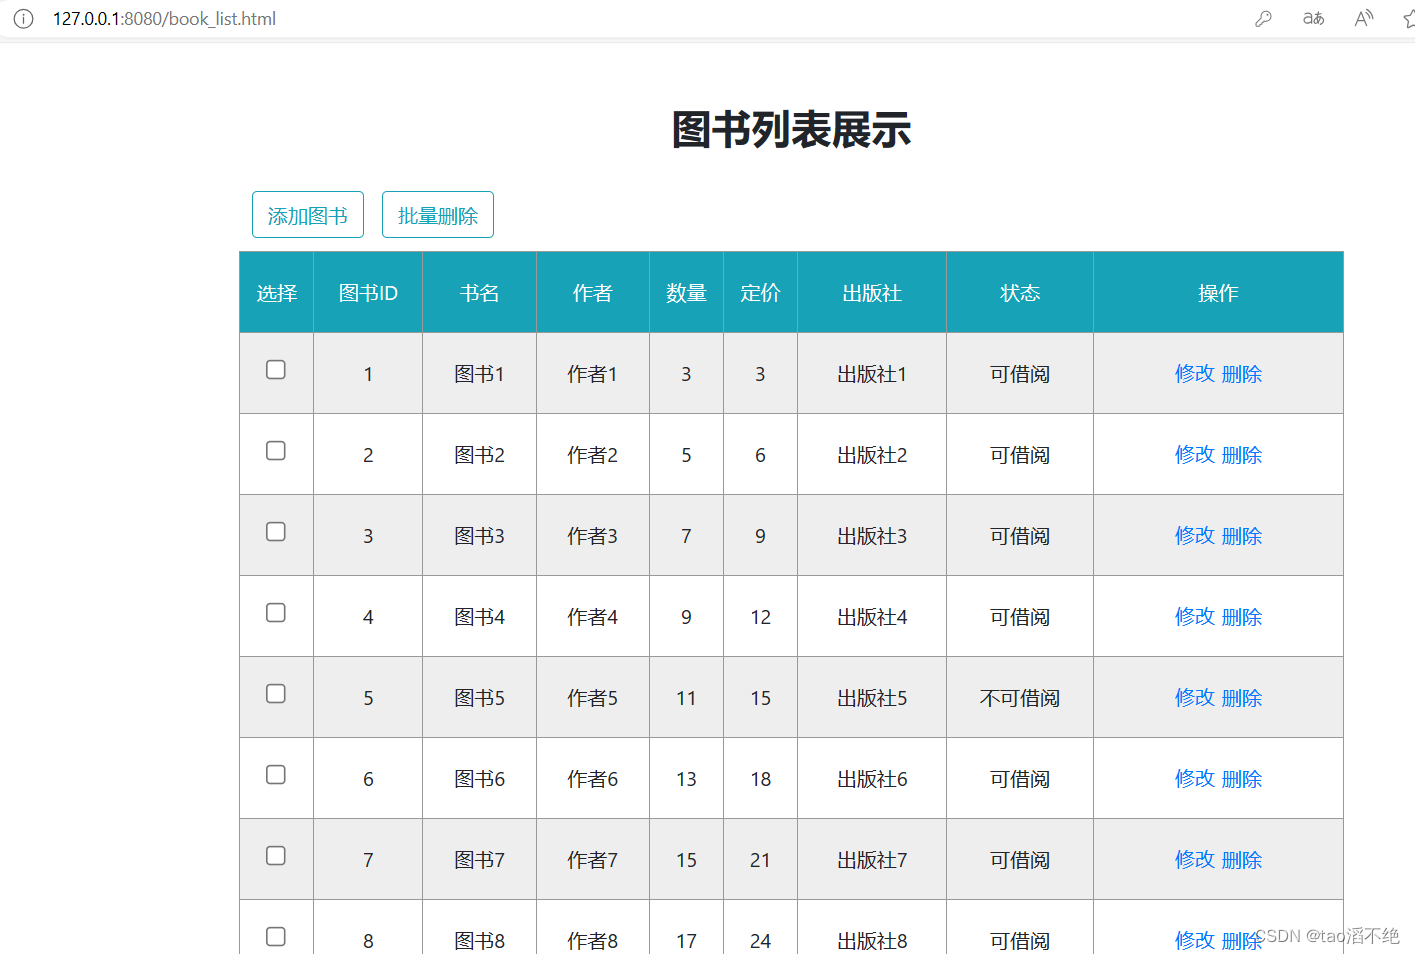Screen dimensions: 1415x954
Task: Click the 状态 column header
Action: 1020,293
